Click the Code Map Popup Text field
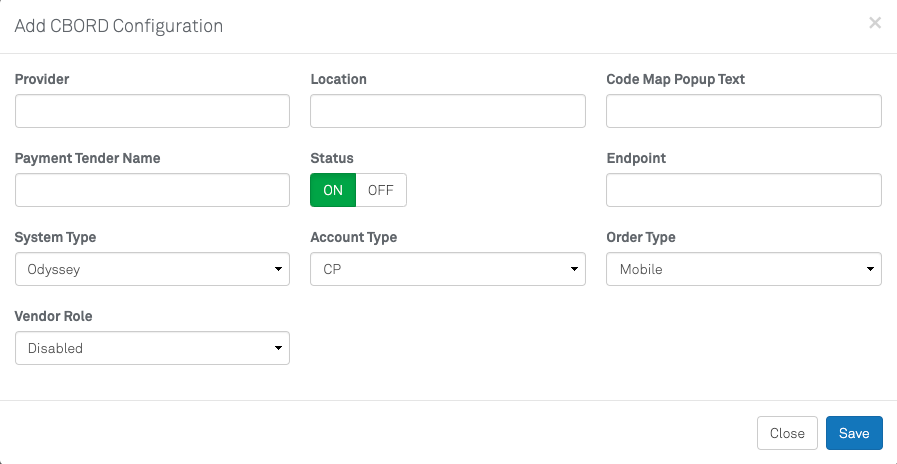Screen dimensions: 897x464 click(743, 111)
